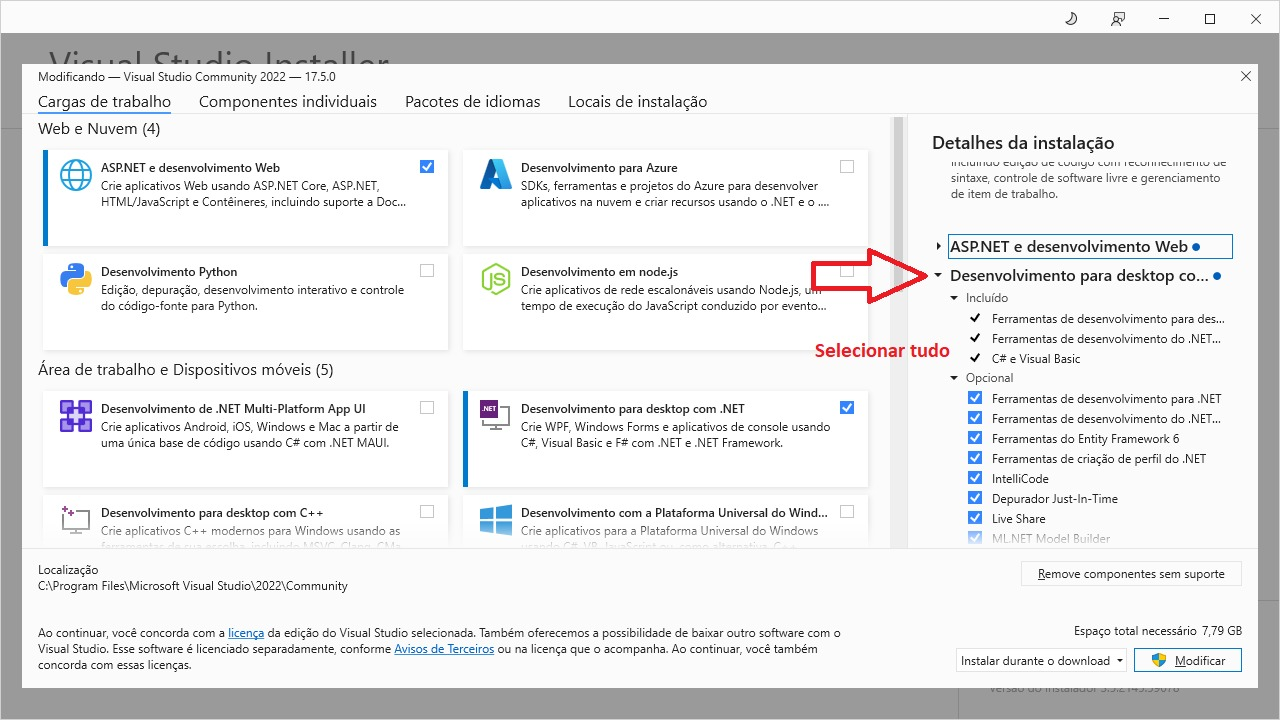This screenshot has width=1280, height=720.
Task: Click the included C# e Visual Basic item
Action: [x=1036, y=358]
